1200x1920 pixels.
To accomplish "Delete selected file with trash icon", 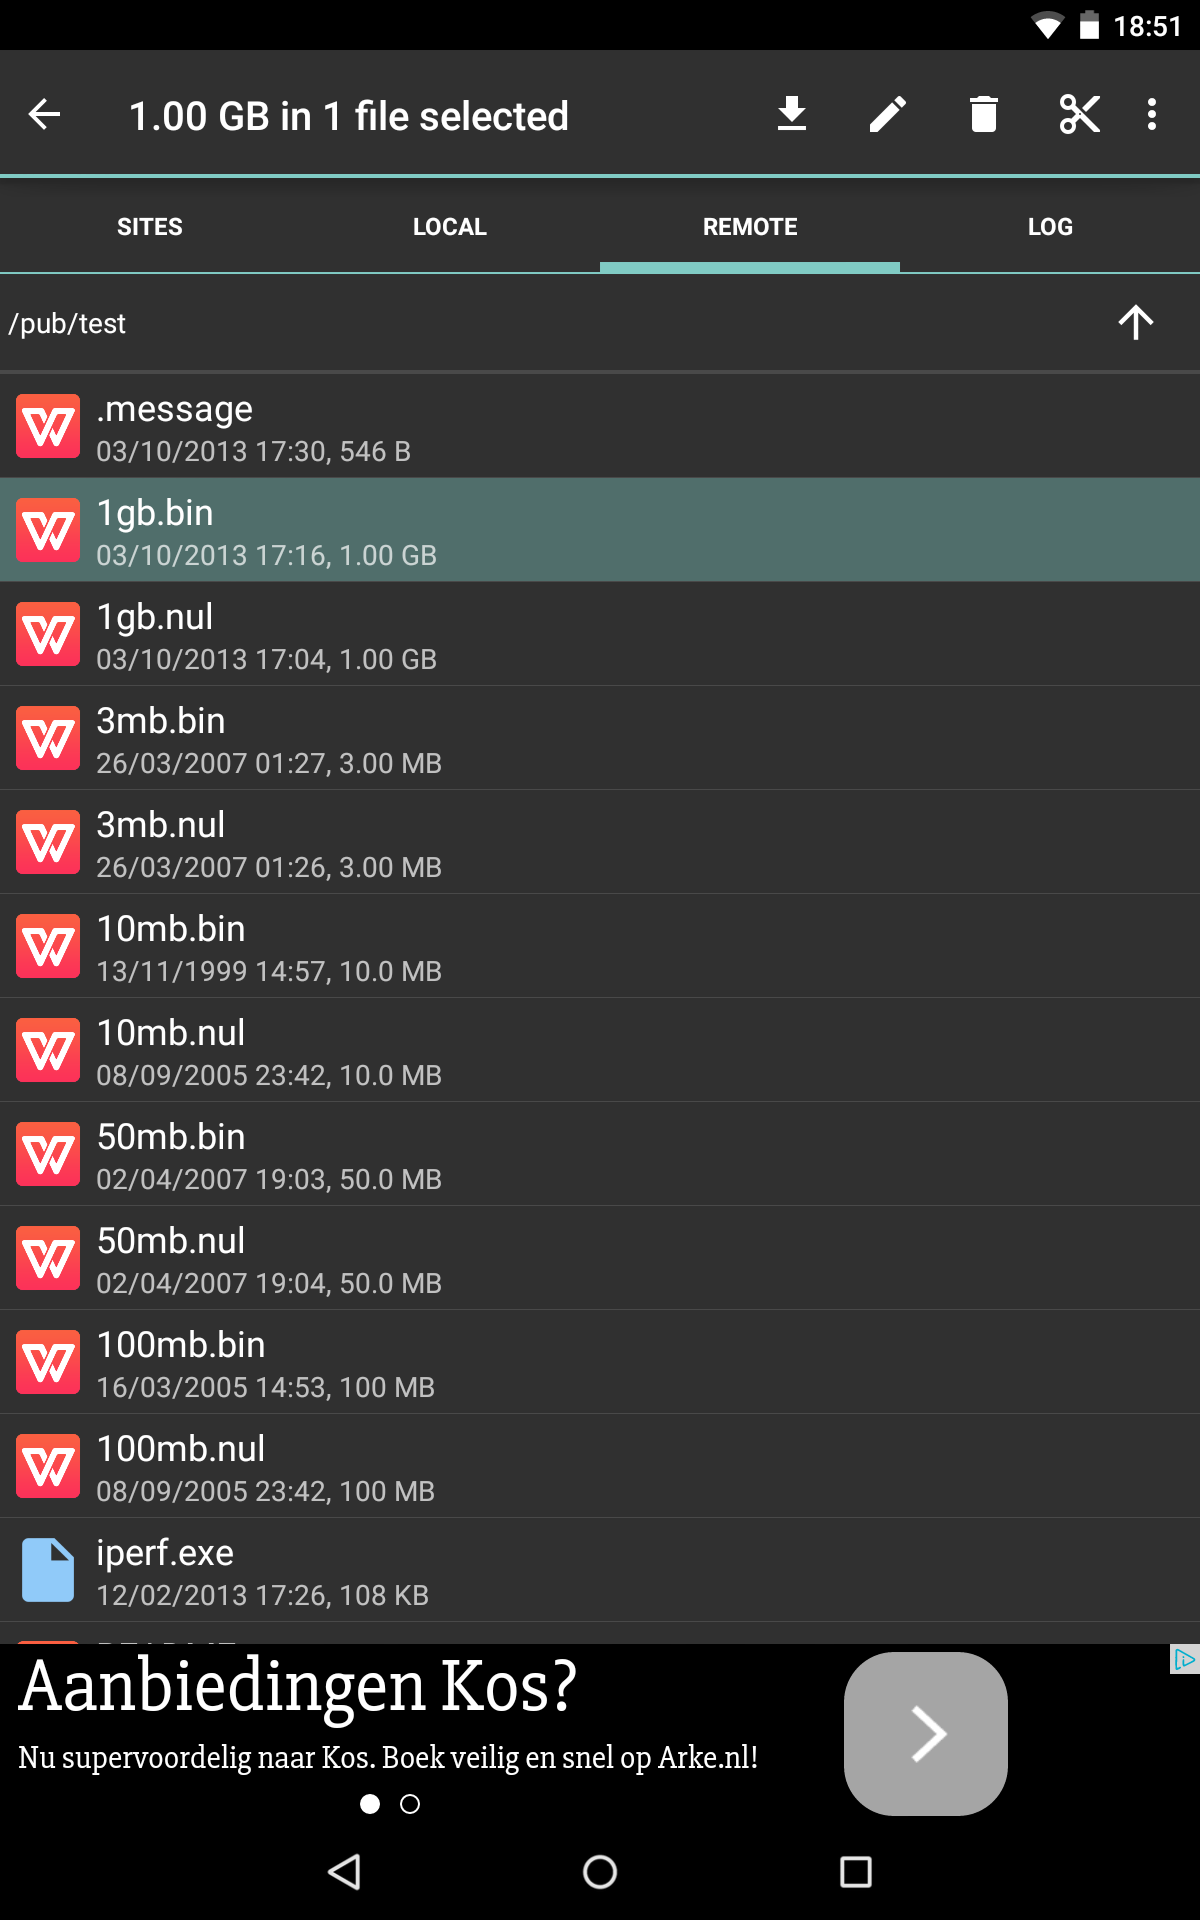I will pos(984,114).
